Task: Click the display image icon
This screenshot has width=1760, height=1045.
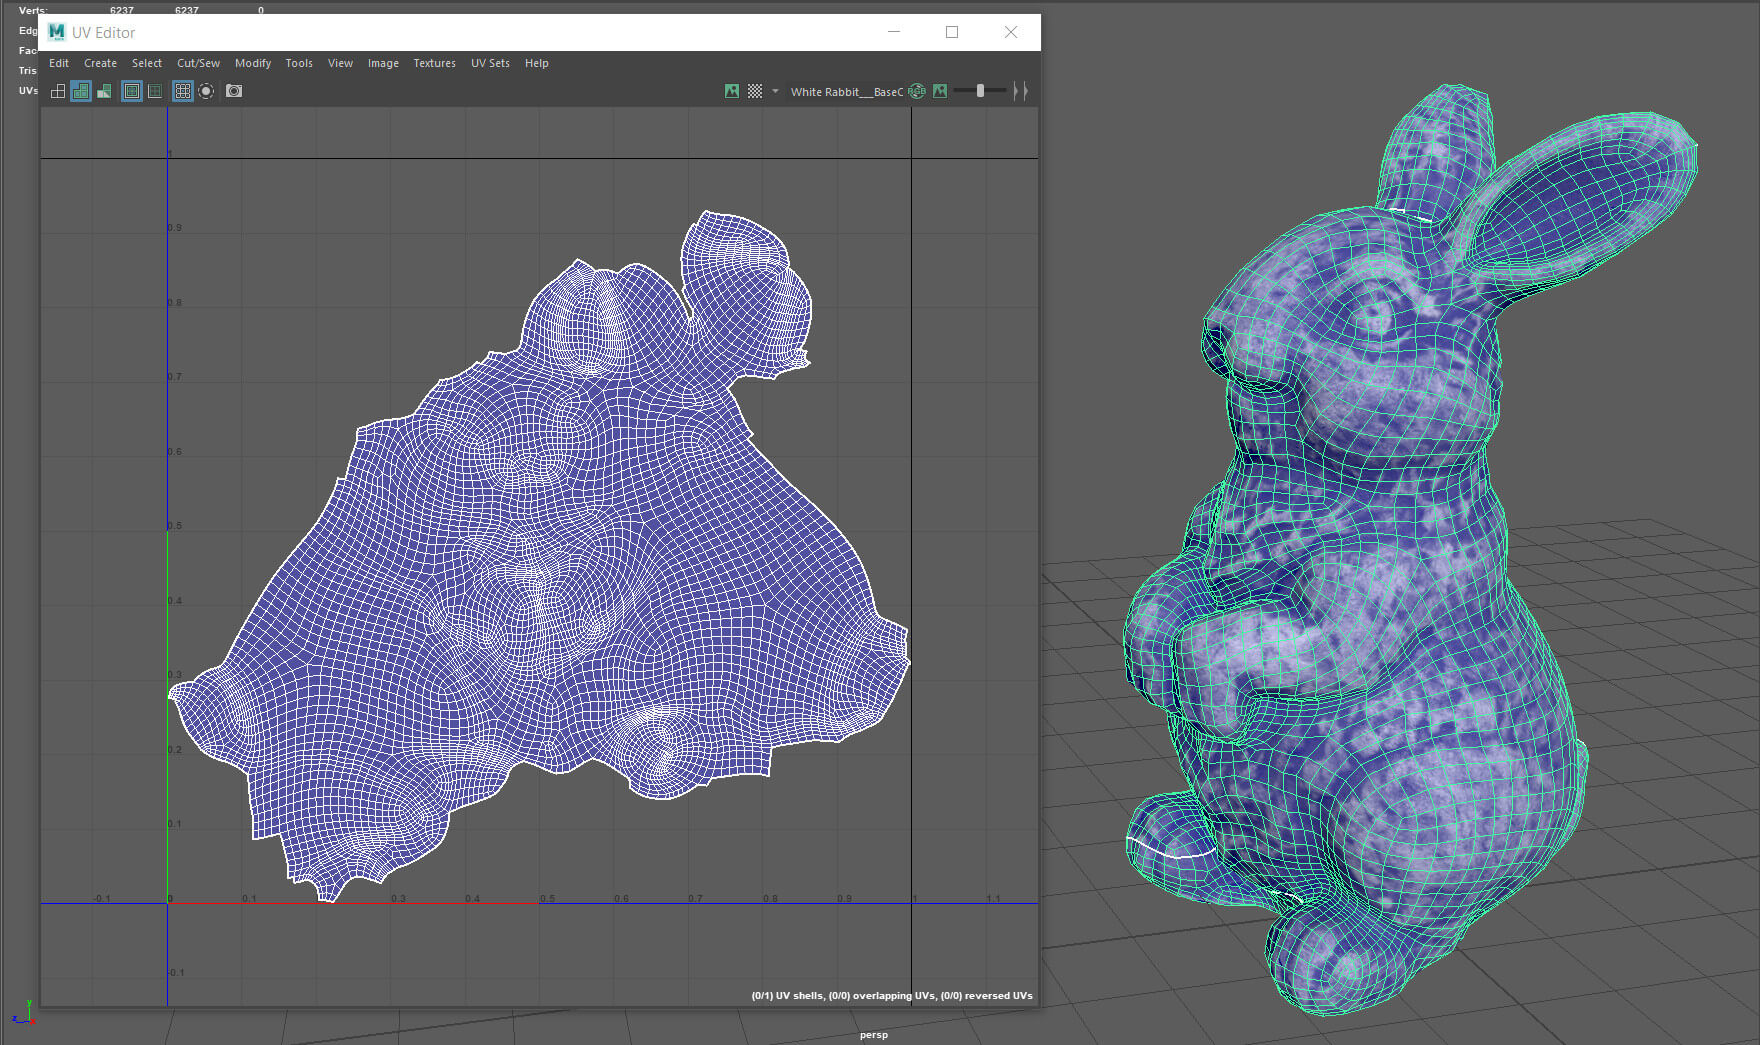Action: 732,91
